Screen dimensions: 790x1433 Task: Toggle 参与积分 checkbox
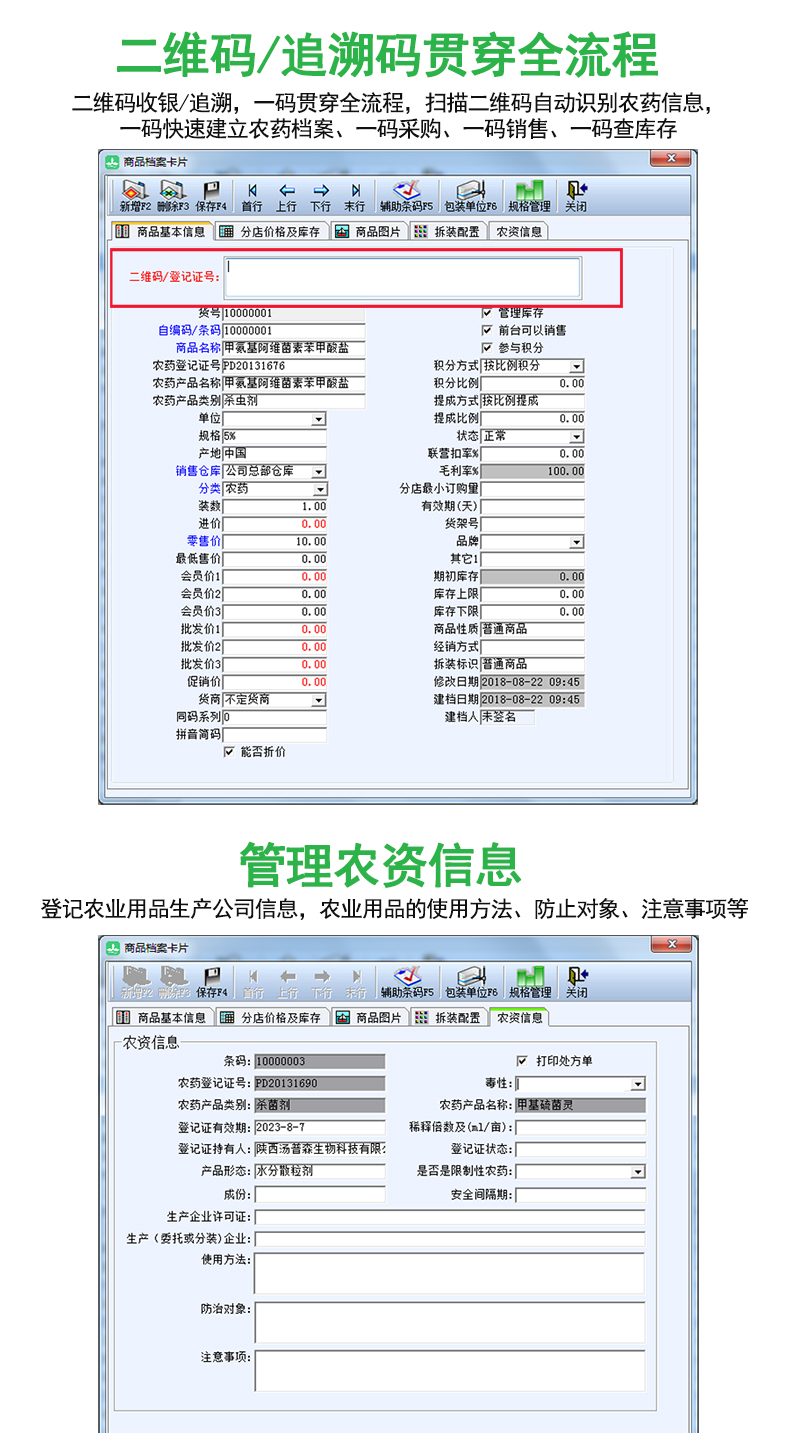(487, 347)
